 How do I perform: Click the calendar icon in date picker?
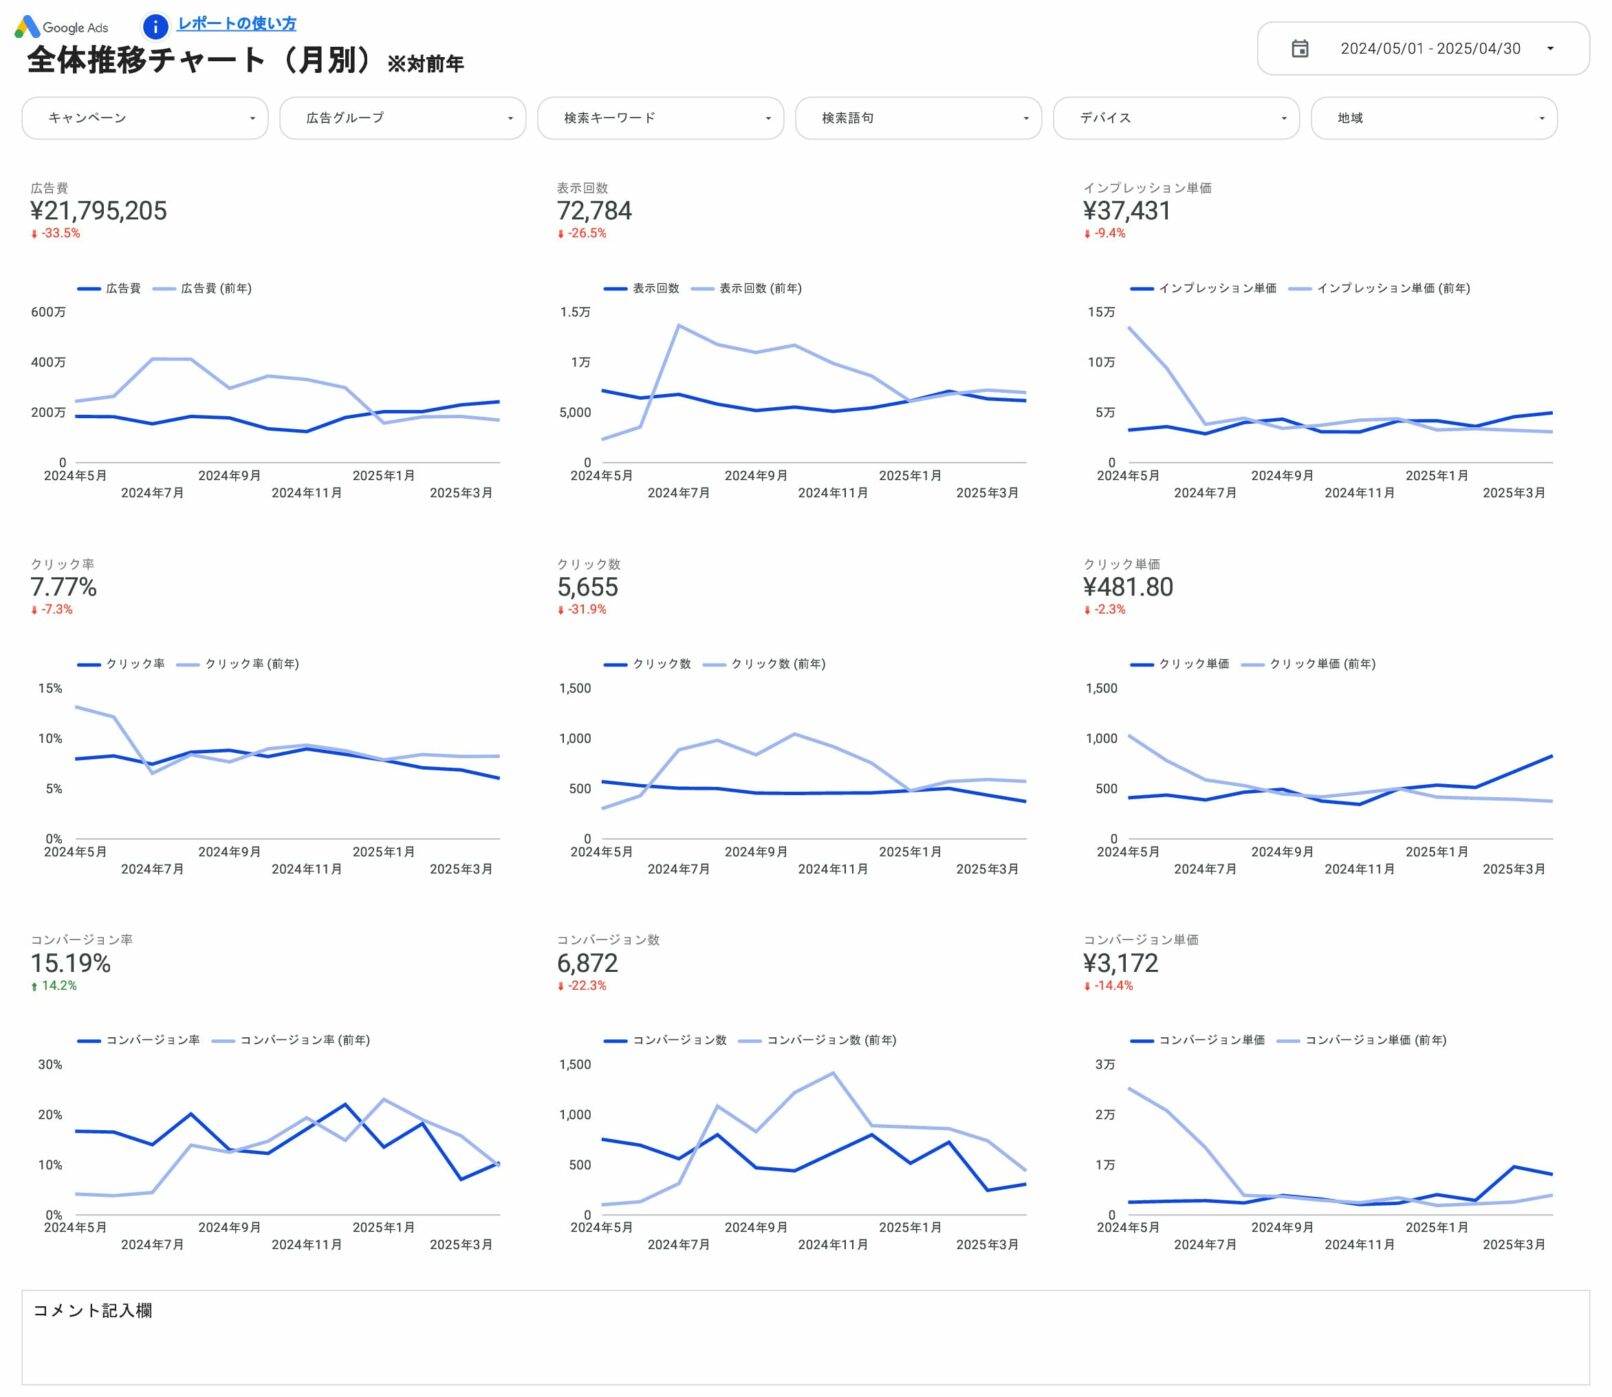(1299, 48)
